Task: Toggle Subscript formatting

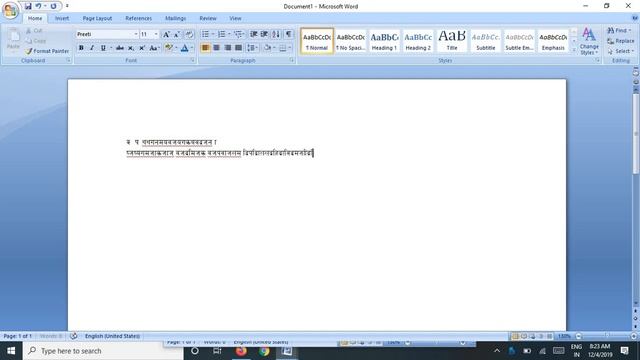Action: click(x=131, y=48)
